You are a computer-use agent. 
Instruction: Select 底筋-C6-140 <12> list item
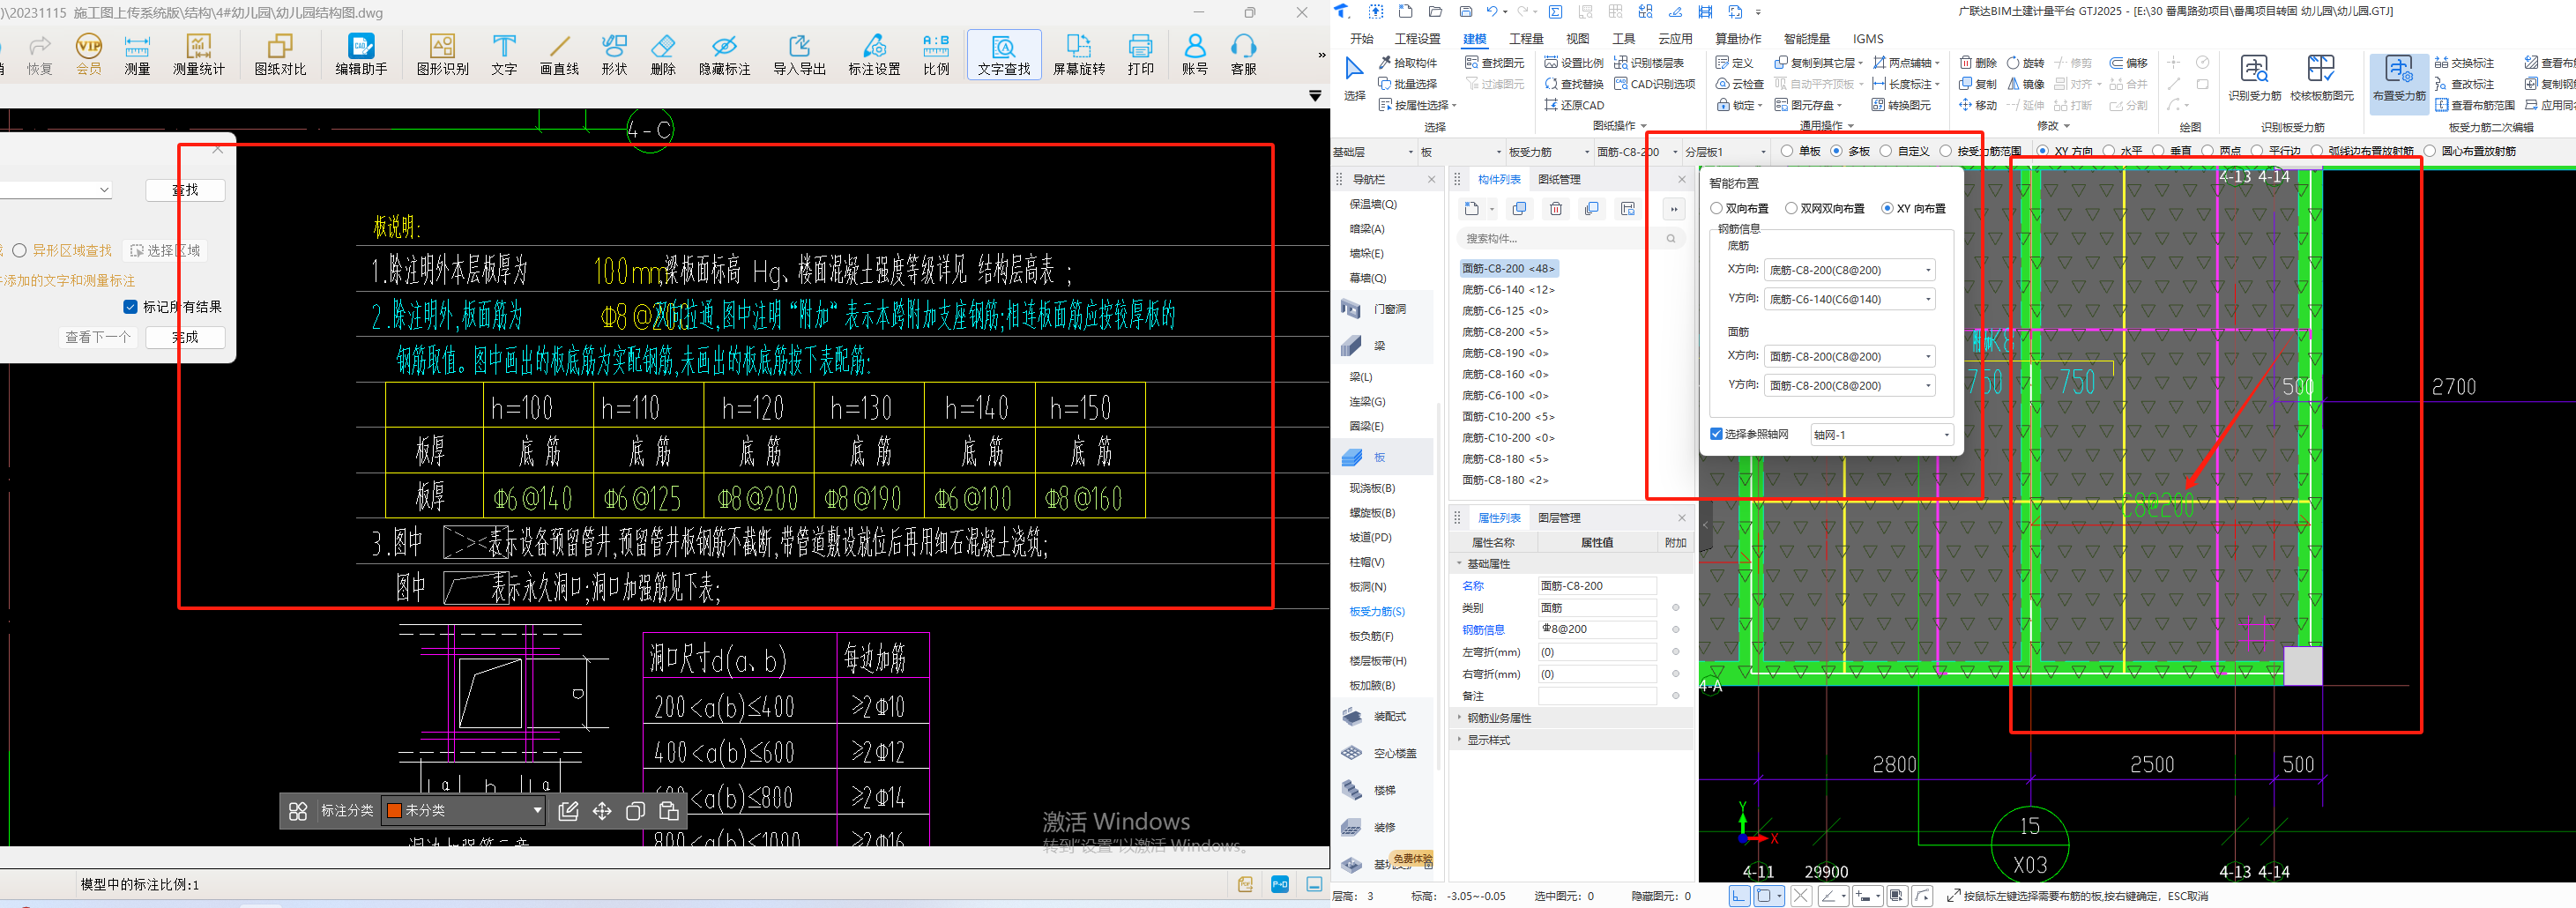(x=1508, y=290)
